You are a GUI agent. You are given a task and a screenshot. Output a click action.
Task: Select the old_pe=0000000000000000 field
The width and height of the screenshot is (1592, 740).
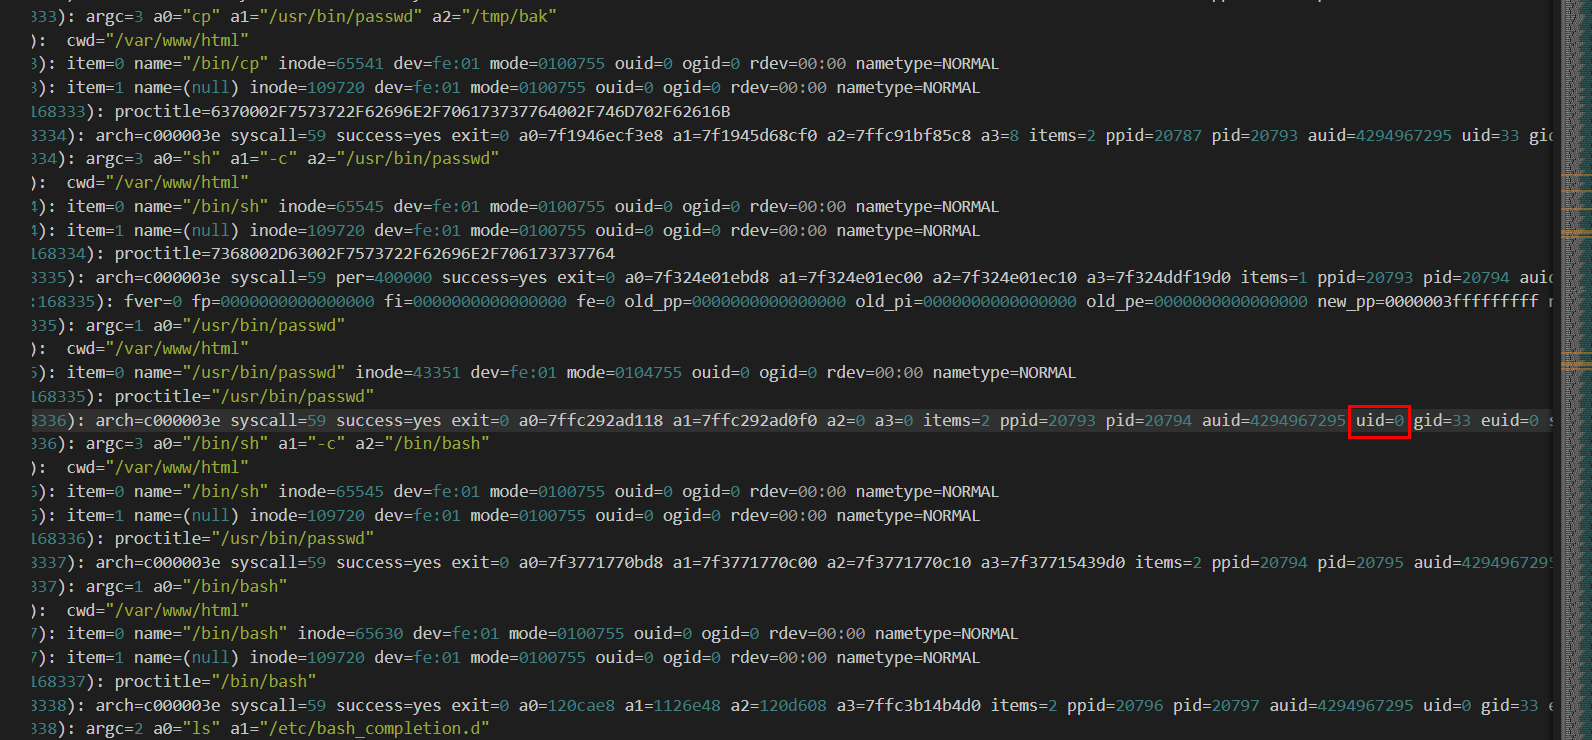[x=1197, y=301]
